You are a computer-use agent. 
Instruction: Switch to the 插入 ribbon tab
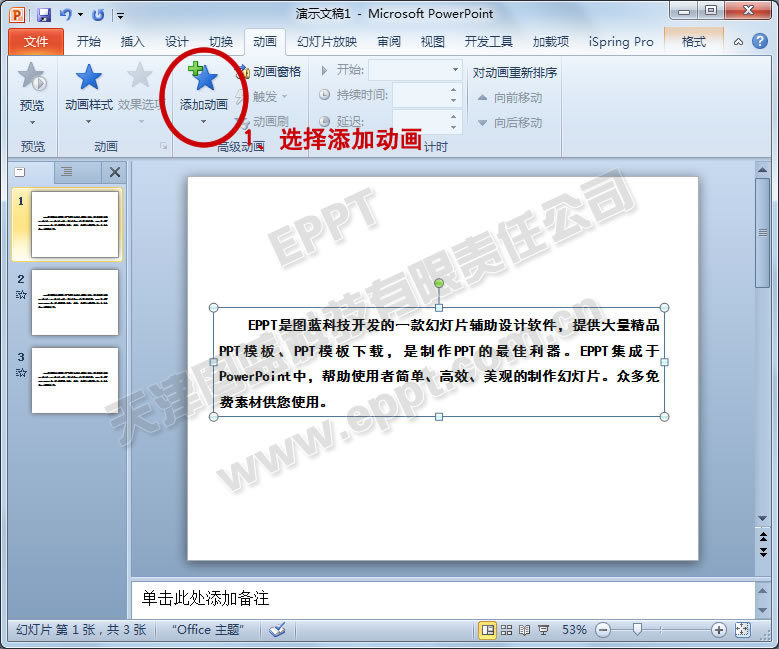(x=132, y=42)
